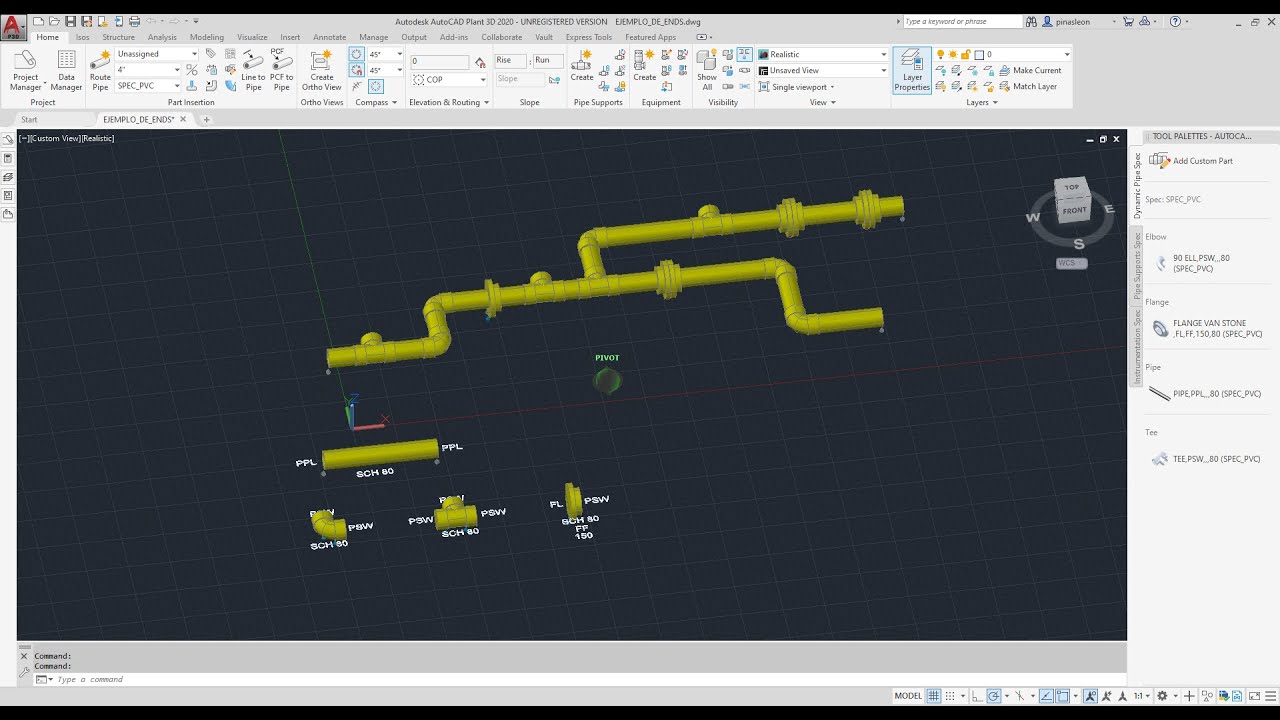This screenshot has height=720, width=1280.
Task: Toggle ortho mode in status bar
Action: [977, 696]
